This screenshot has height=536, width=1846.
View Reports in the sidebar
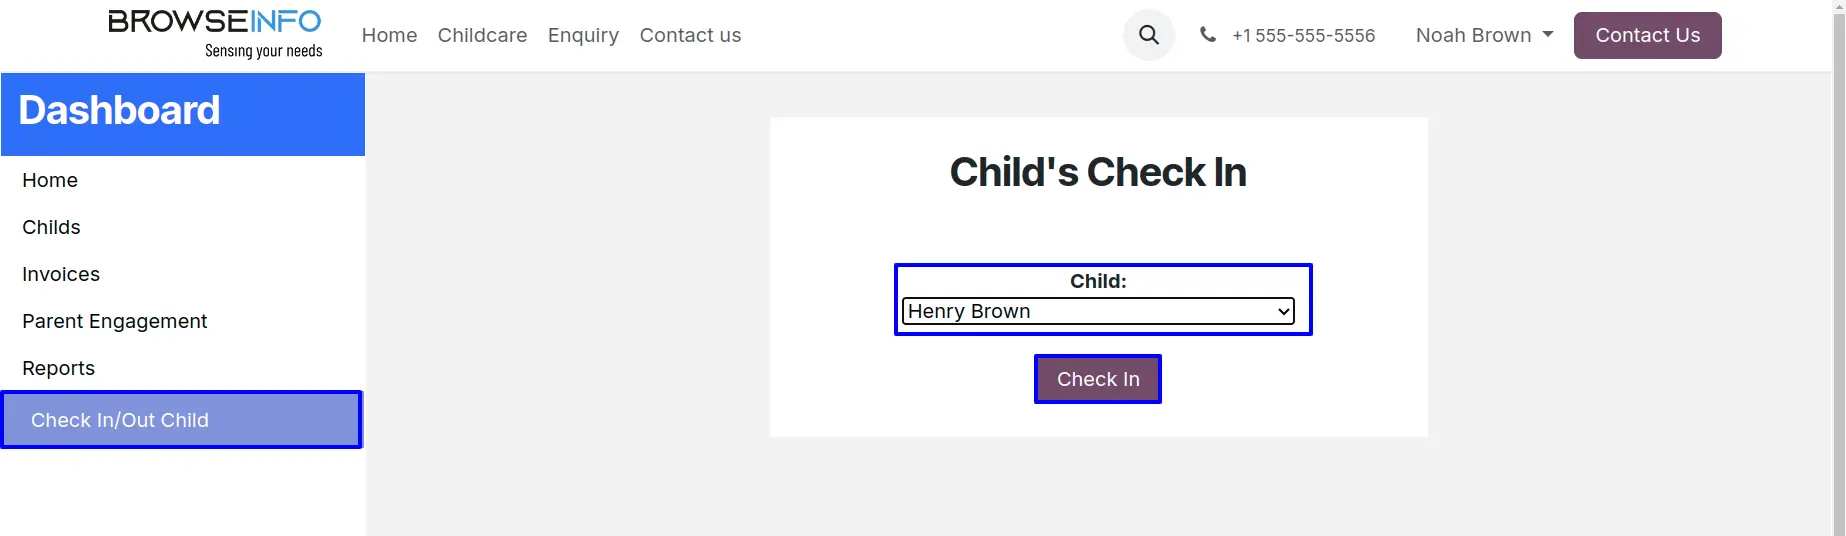click(x=58, y=368)
